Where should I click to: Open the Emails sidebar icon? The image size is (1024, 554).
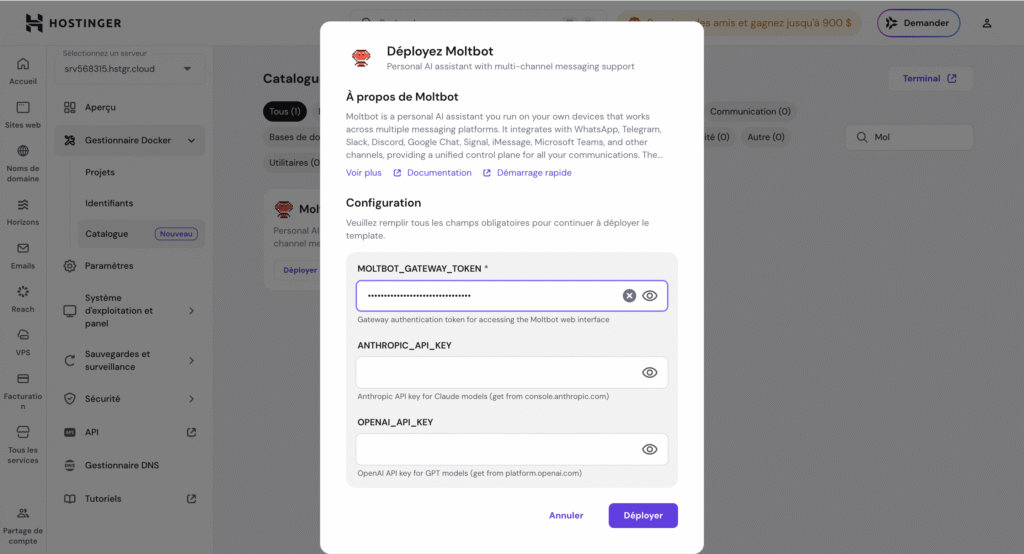coord(23,249)
